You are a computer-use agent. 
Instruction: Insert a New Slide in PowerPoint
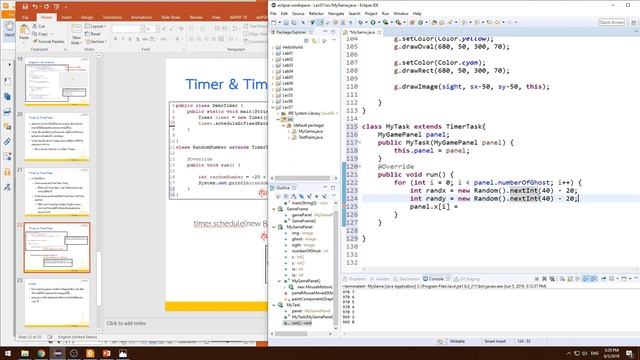(76, 34)
